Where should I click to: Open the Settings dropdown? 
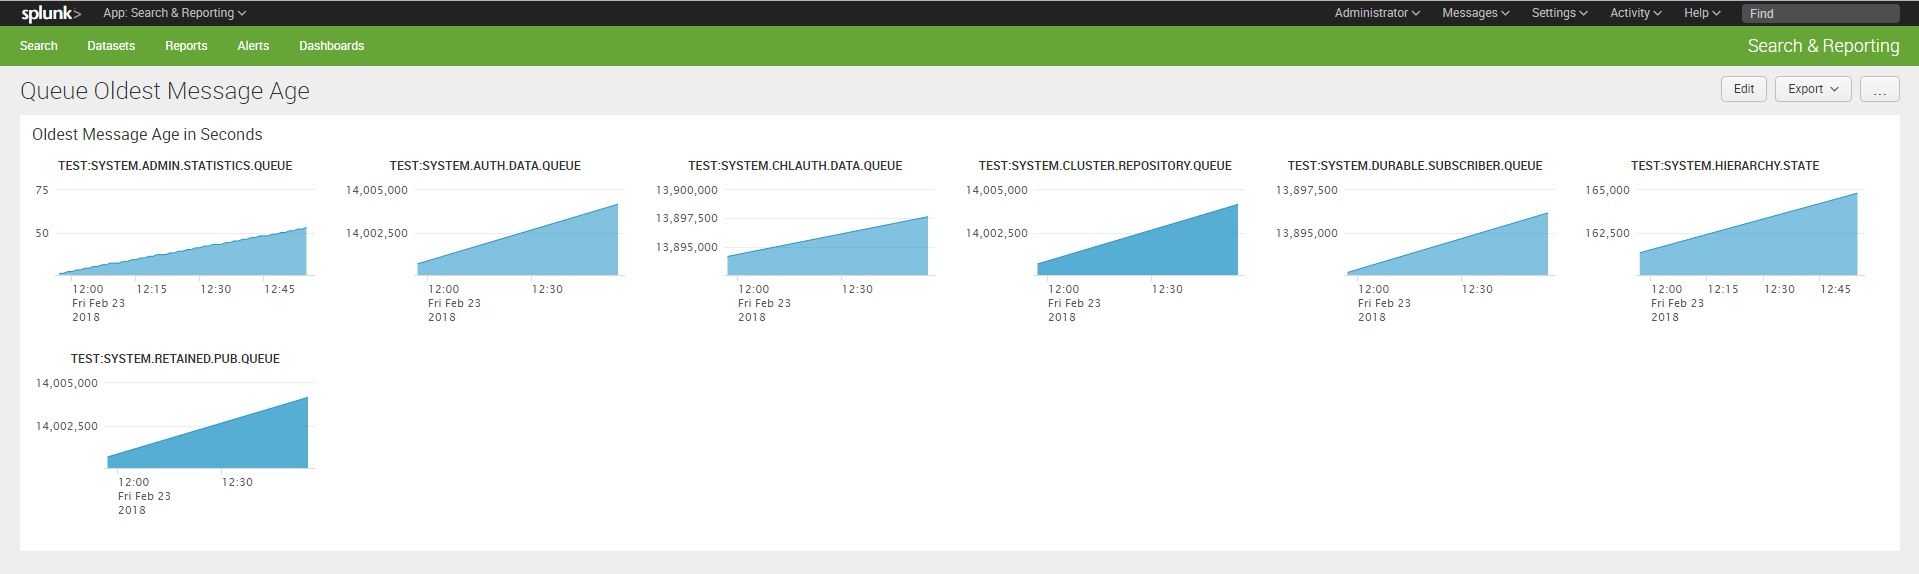click(x=1560, y=13)
